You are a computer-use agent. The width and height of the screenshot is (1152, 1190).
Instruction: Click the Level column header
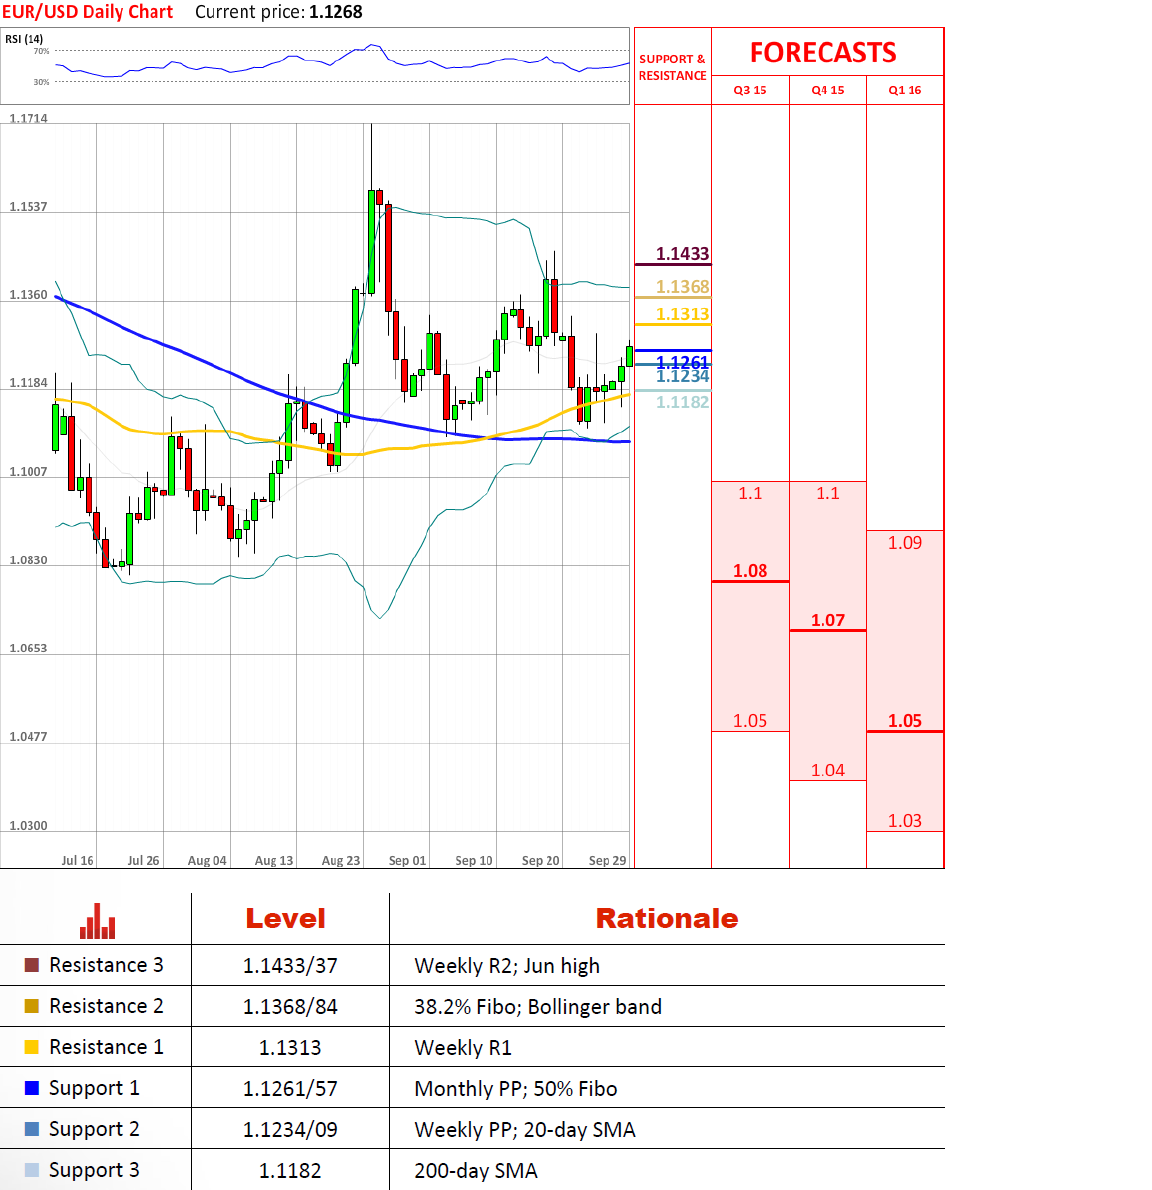[x=286, y=918]
